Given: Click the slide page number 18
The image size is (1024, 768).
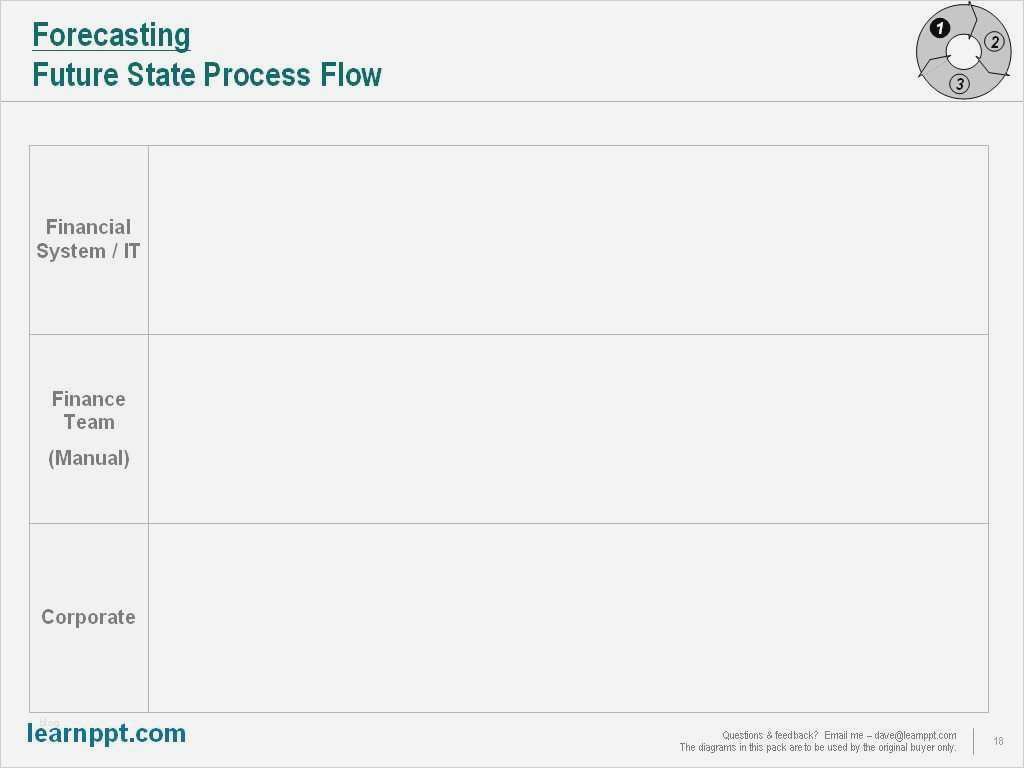Looking at the screenshot, I should pos(998,741).
